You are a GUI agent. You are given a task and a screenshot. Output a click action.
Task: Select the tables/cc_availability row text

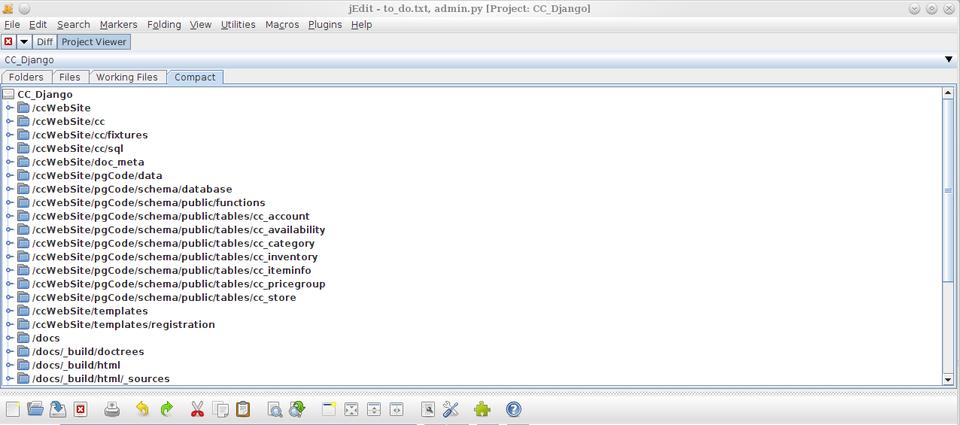(179, 230)
